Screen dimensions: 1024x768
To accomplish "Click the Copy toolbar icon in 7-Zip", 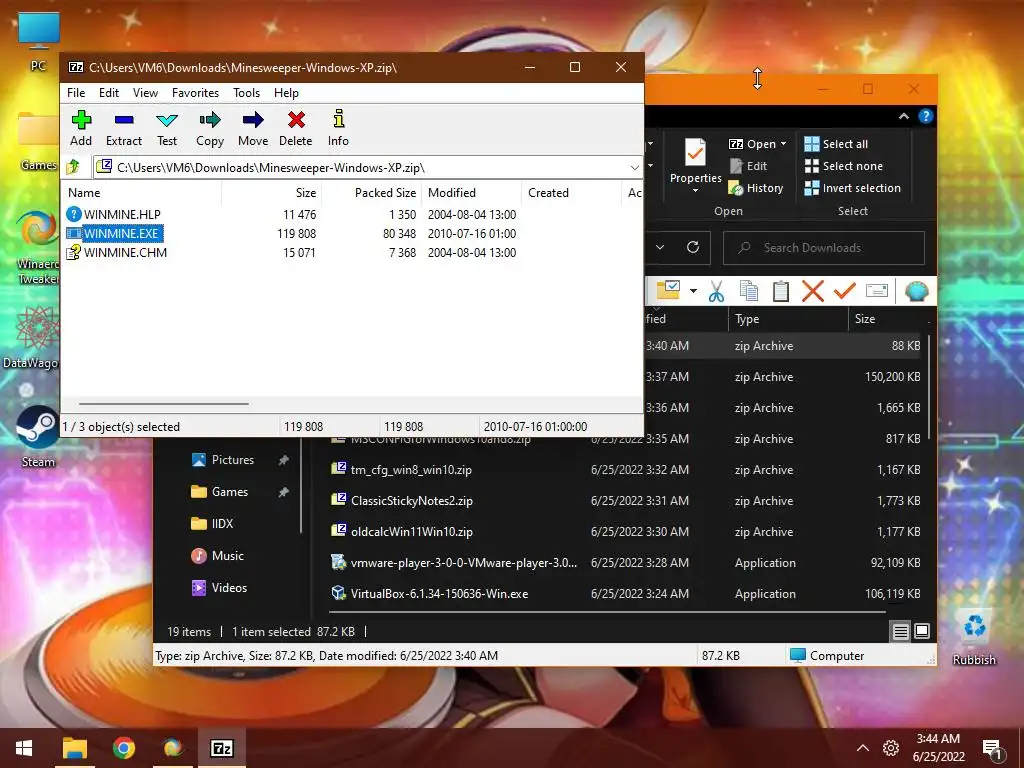I will point(210,129).
